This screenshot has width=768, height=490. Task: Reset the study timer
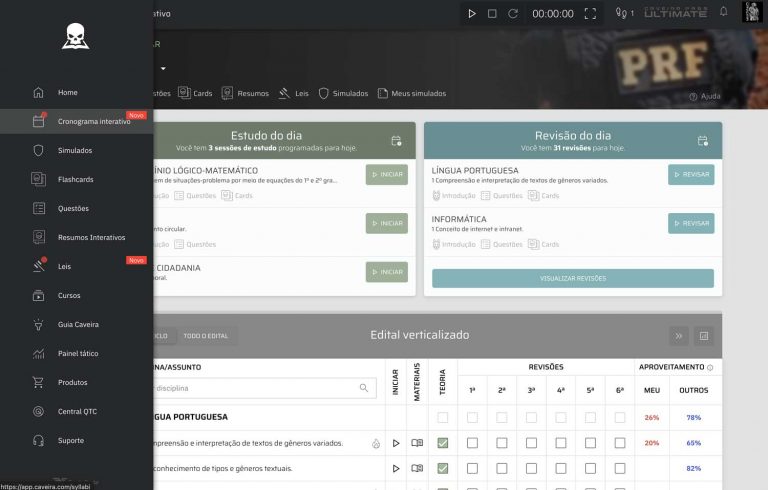pos(513,14)
